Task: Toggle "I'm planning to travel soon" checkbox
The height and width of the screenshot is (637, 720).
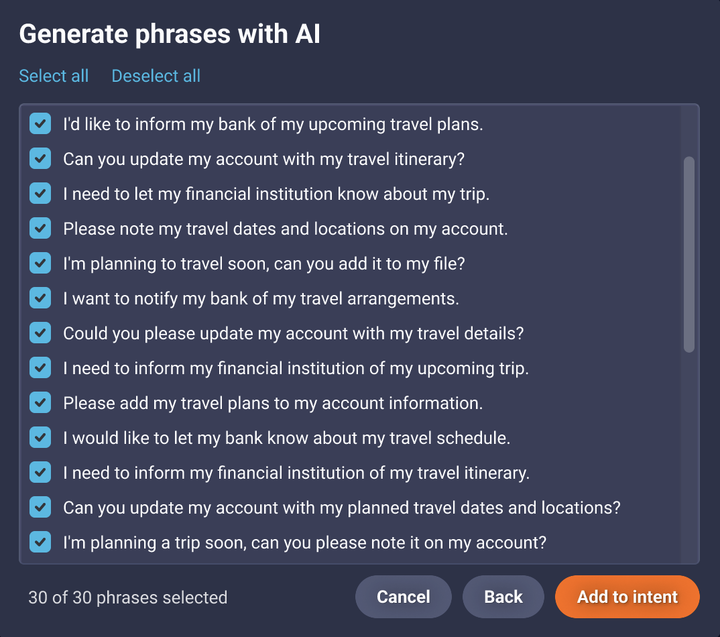Action: [40, 263]
